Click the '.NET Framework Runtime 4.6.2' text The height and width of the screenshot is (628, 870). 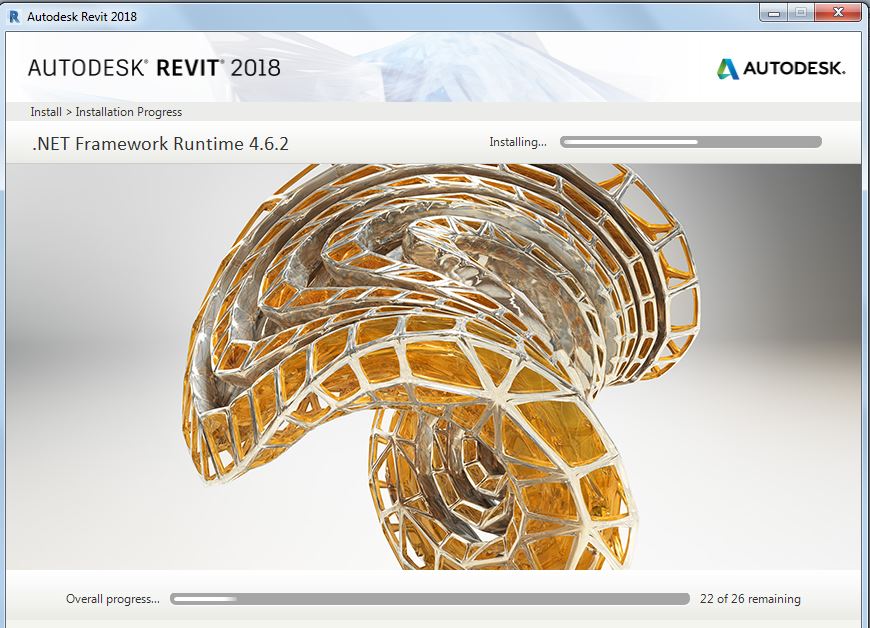click(160, 144)
